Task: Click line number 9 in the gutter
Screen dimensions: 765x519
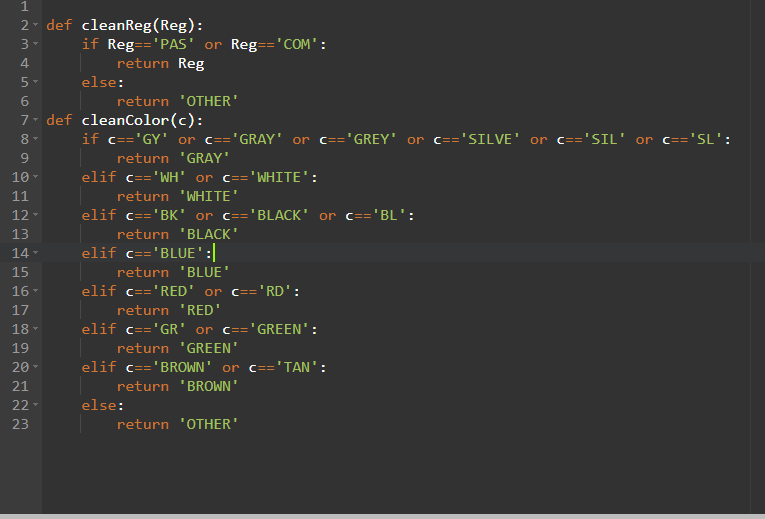Action: (24, 158)
